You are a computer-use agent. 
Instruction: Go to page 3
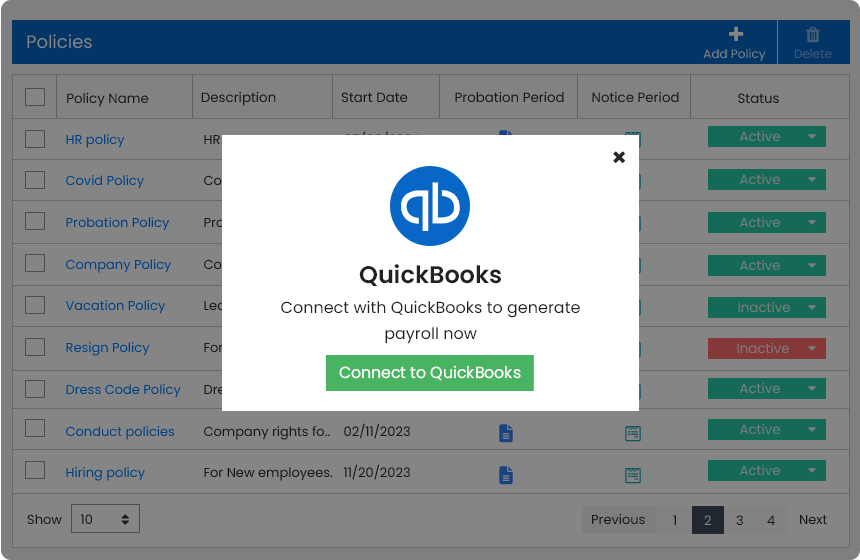(739, 520)
